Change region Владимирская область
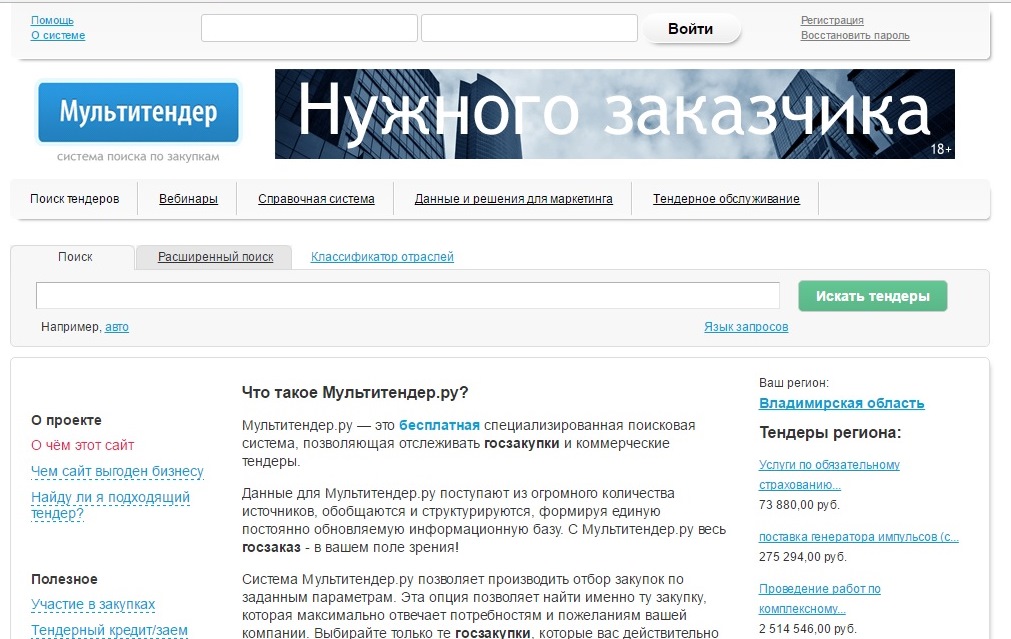Image resolution: width=1011 pixels, height=639 pixels. point(841,403)
